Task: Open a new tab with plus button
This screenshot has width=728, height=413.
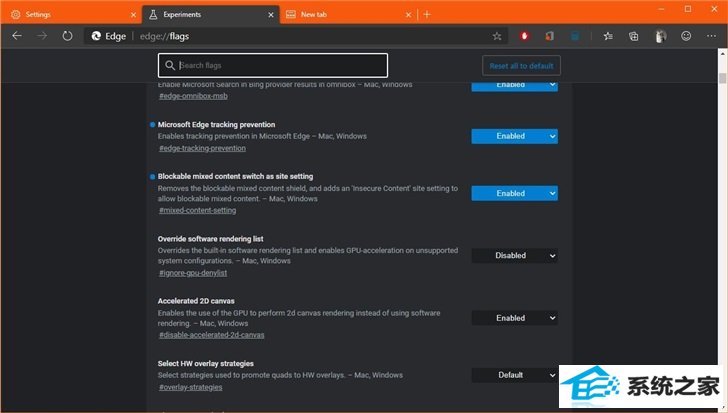Action: [x=427, y=14]
